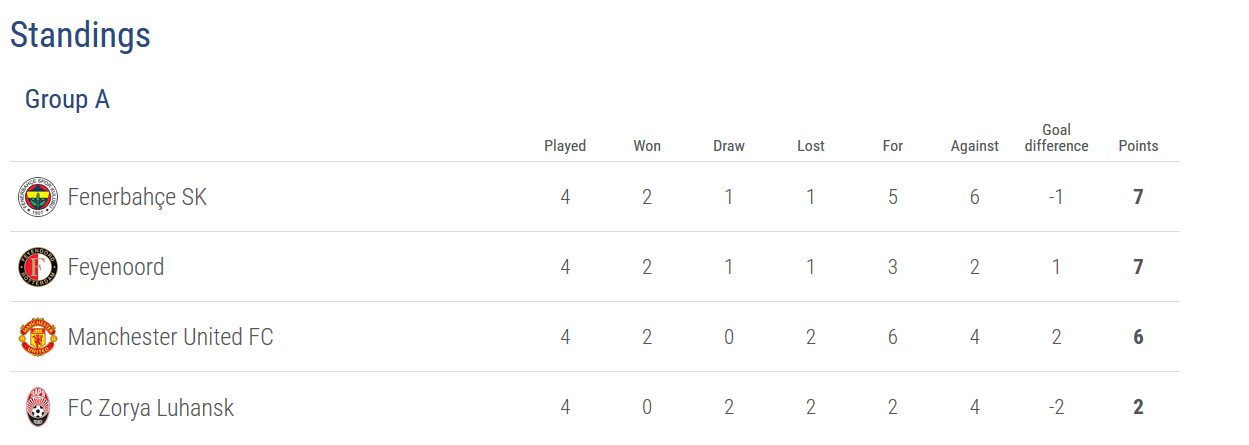Open the Feyenoord team link
This screenshot has width=1249, height=445.
[116, 267]
